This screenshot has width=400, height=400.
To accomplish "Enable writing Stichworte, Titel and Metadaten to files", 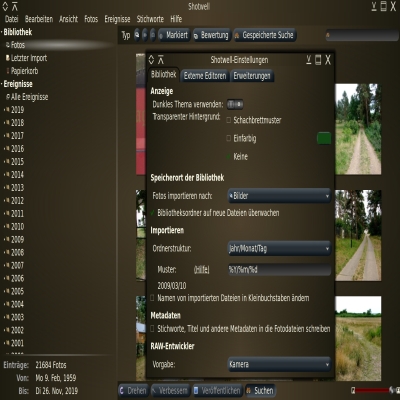I will [x=153, y=329].
